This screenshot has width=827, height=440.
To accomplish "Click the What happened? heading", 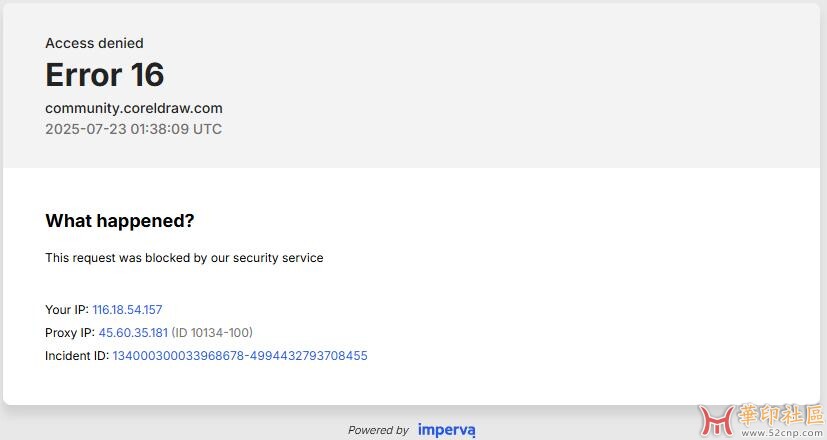I will pyautogui.click(x=120, y=221).
